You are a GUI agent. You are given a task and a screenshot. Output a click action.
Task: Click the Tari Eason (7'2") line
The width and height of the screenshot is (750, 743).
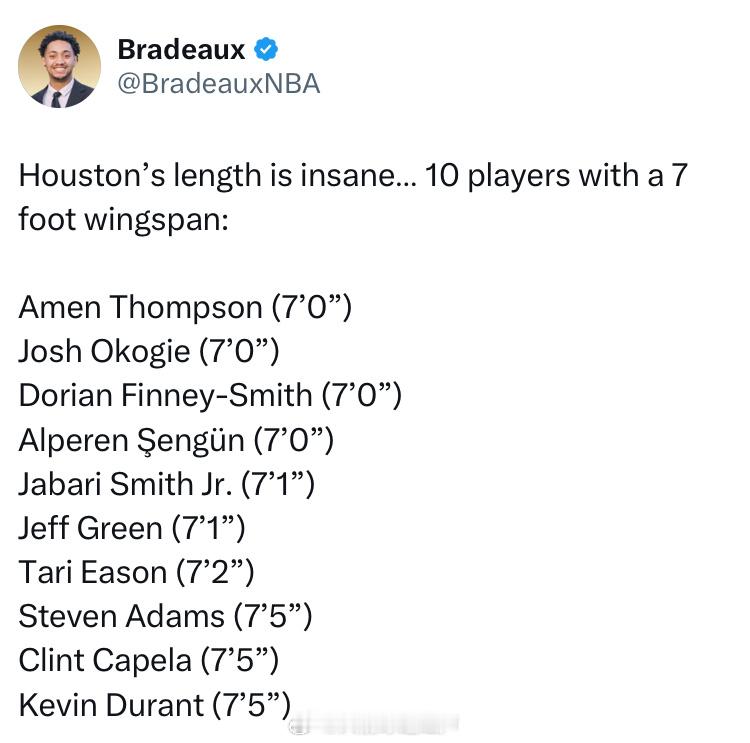pos(136,573)
